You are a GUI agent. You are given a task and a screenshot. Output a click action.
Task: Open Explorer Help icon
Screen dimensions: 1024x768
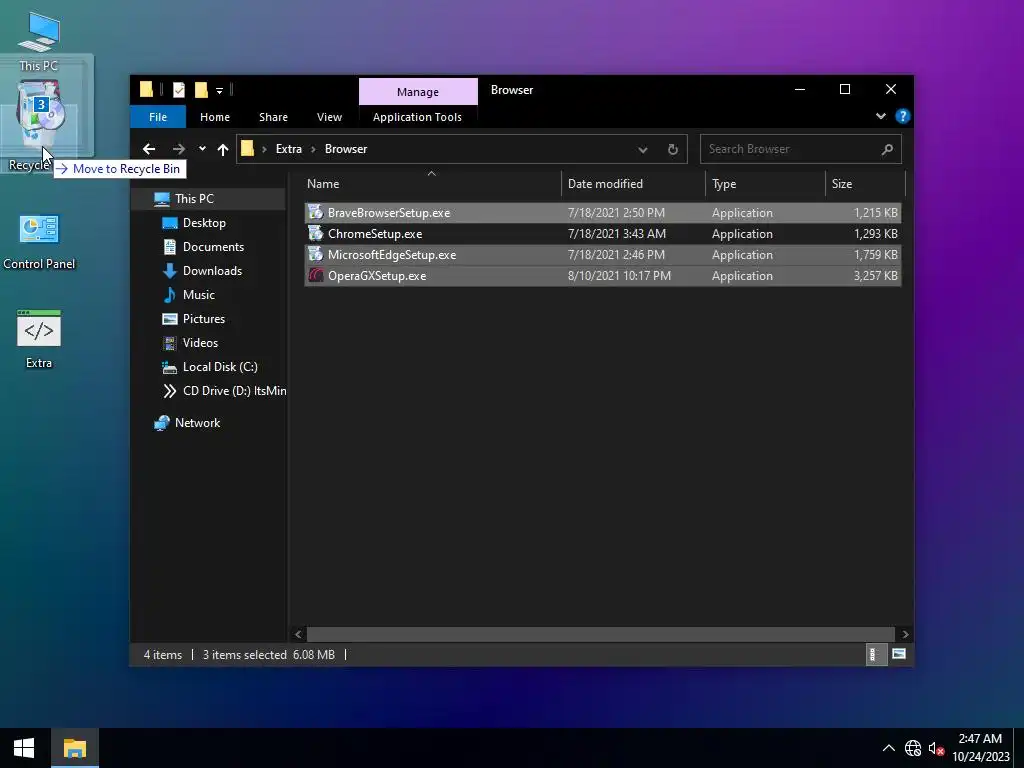903,116
